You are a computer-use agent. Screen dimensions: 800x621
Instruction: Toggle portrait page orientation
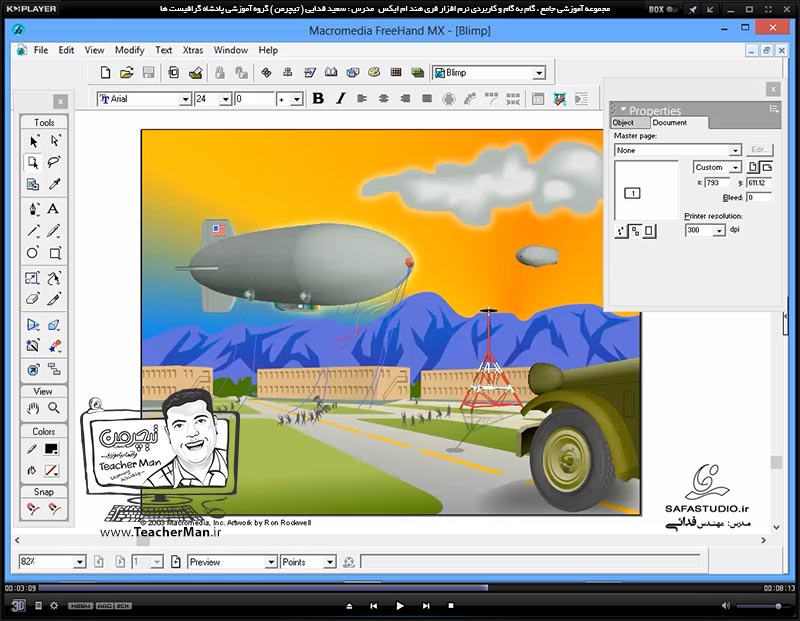pos(753,167)
